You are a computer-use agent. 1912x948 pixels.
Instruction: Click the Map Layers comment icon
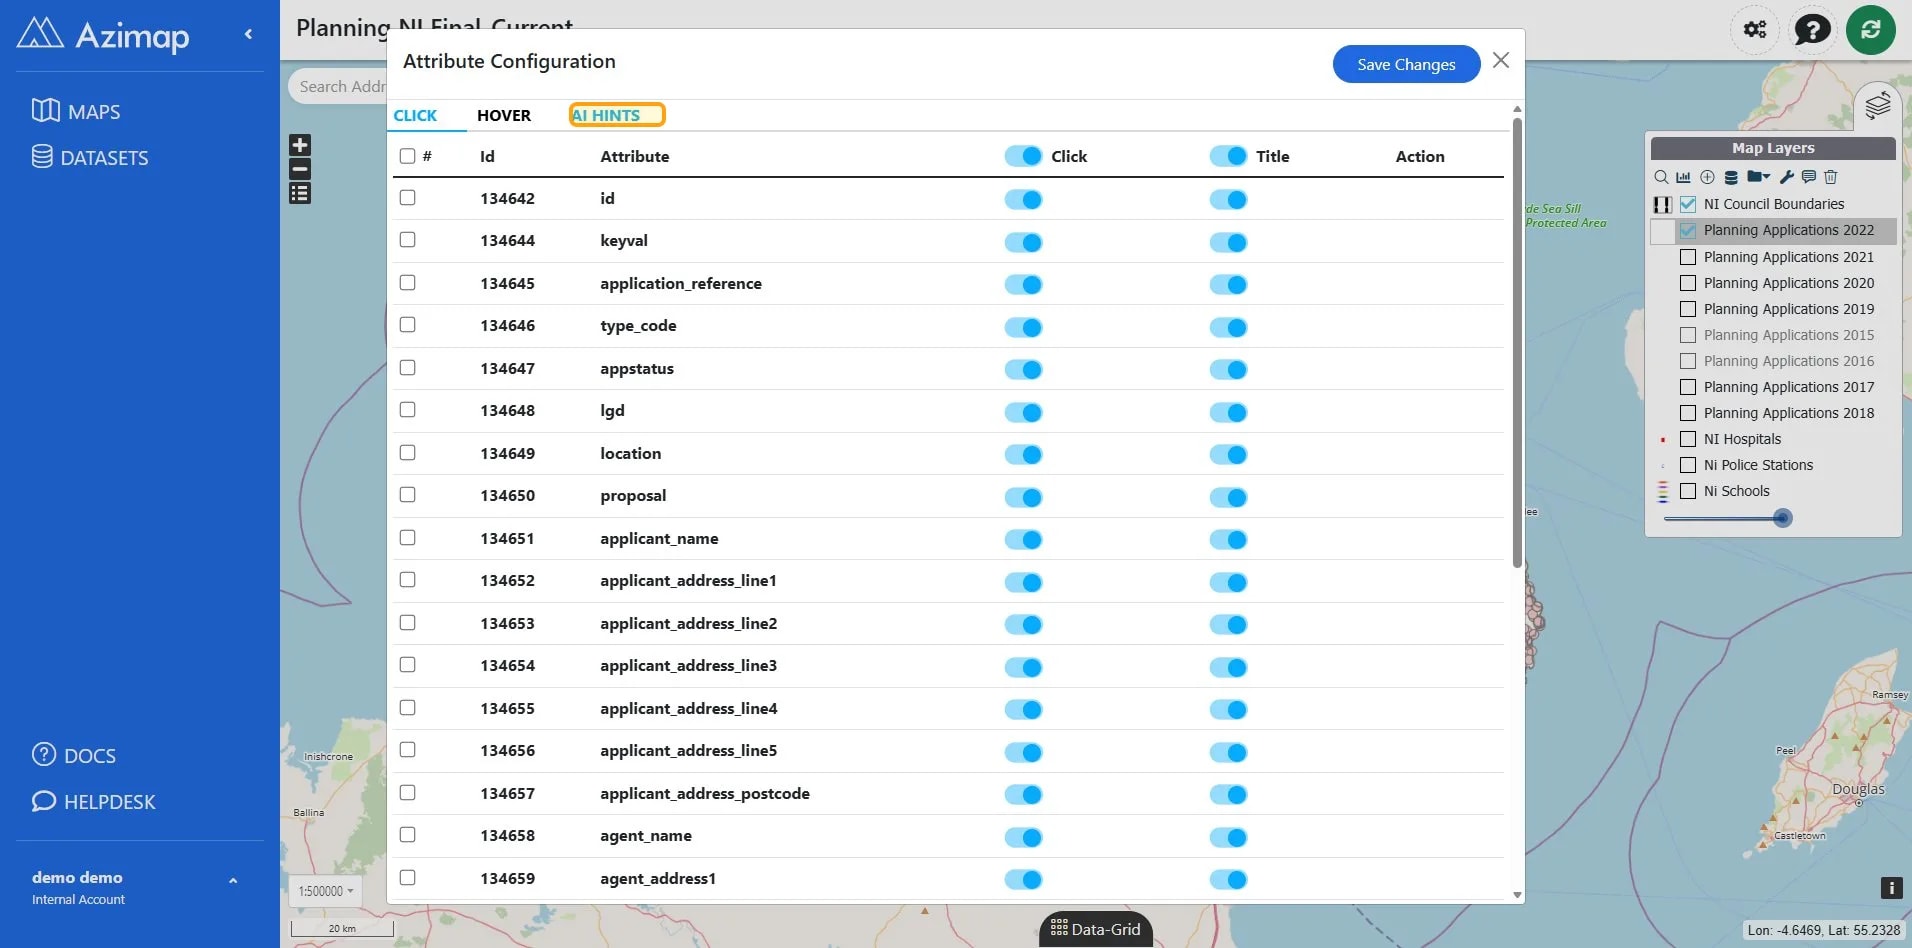coord(1809,177)
